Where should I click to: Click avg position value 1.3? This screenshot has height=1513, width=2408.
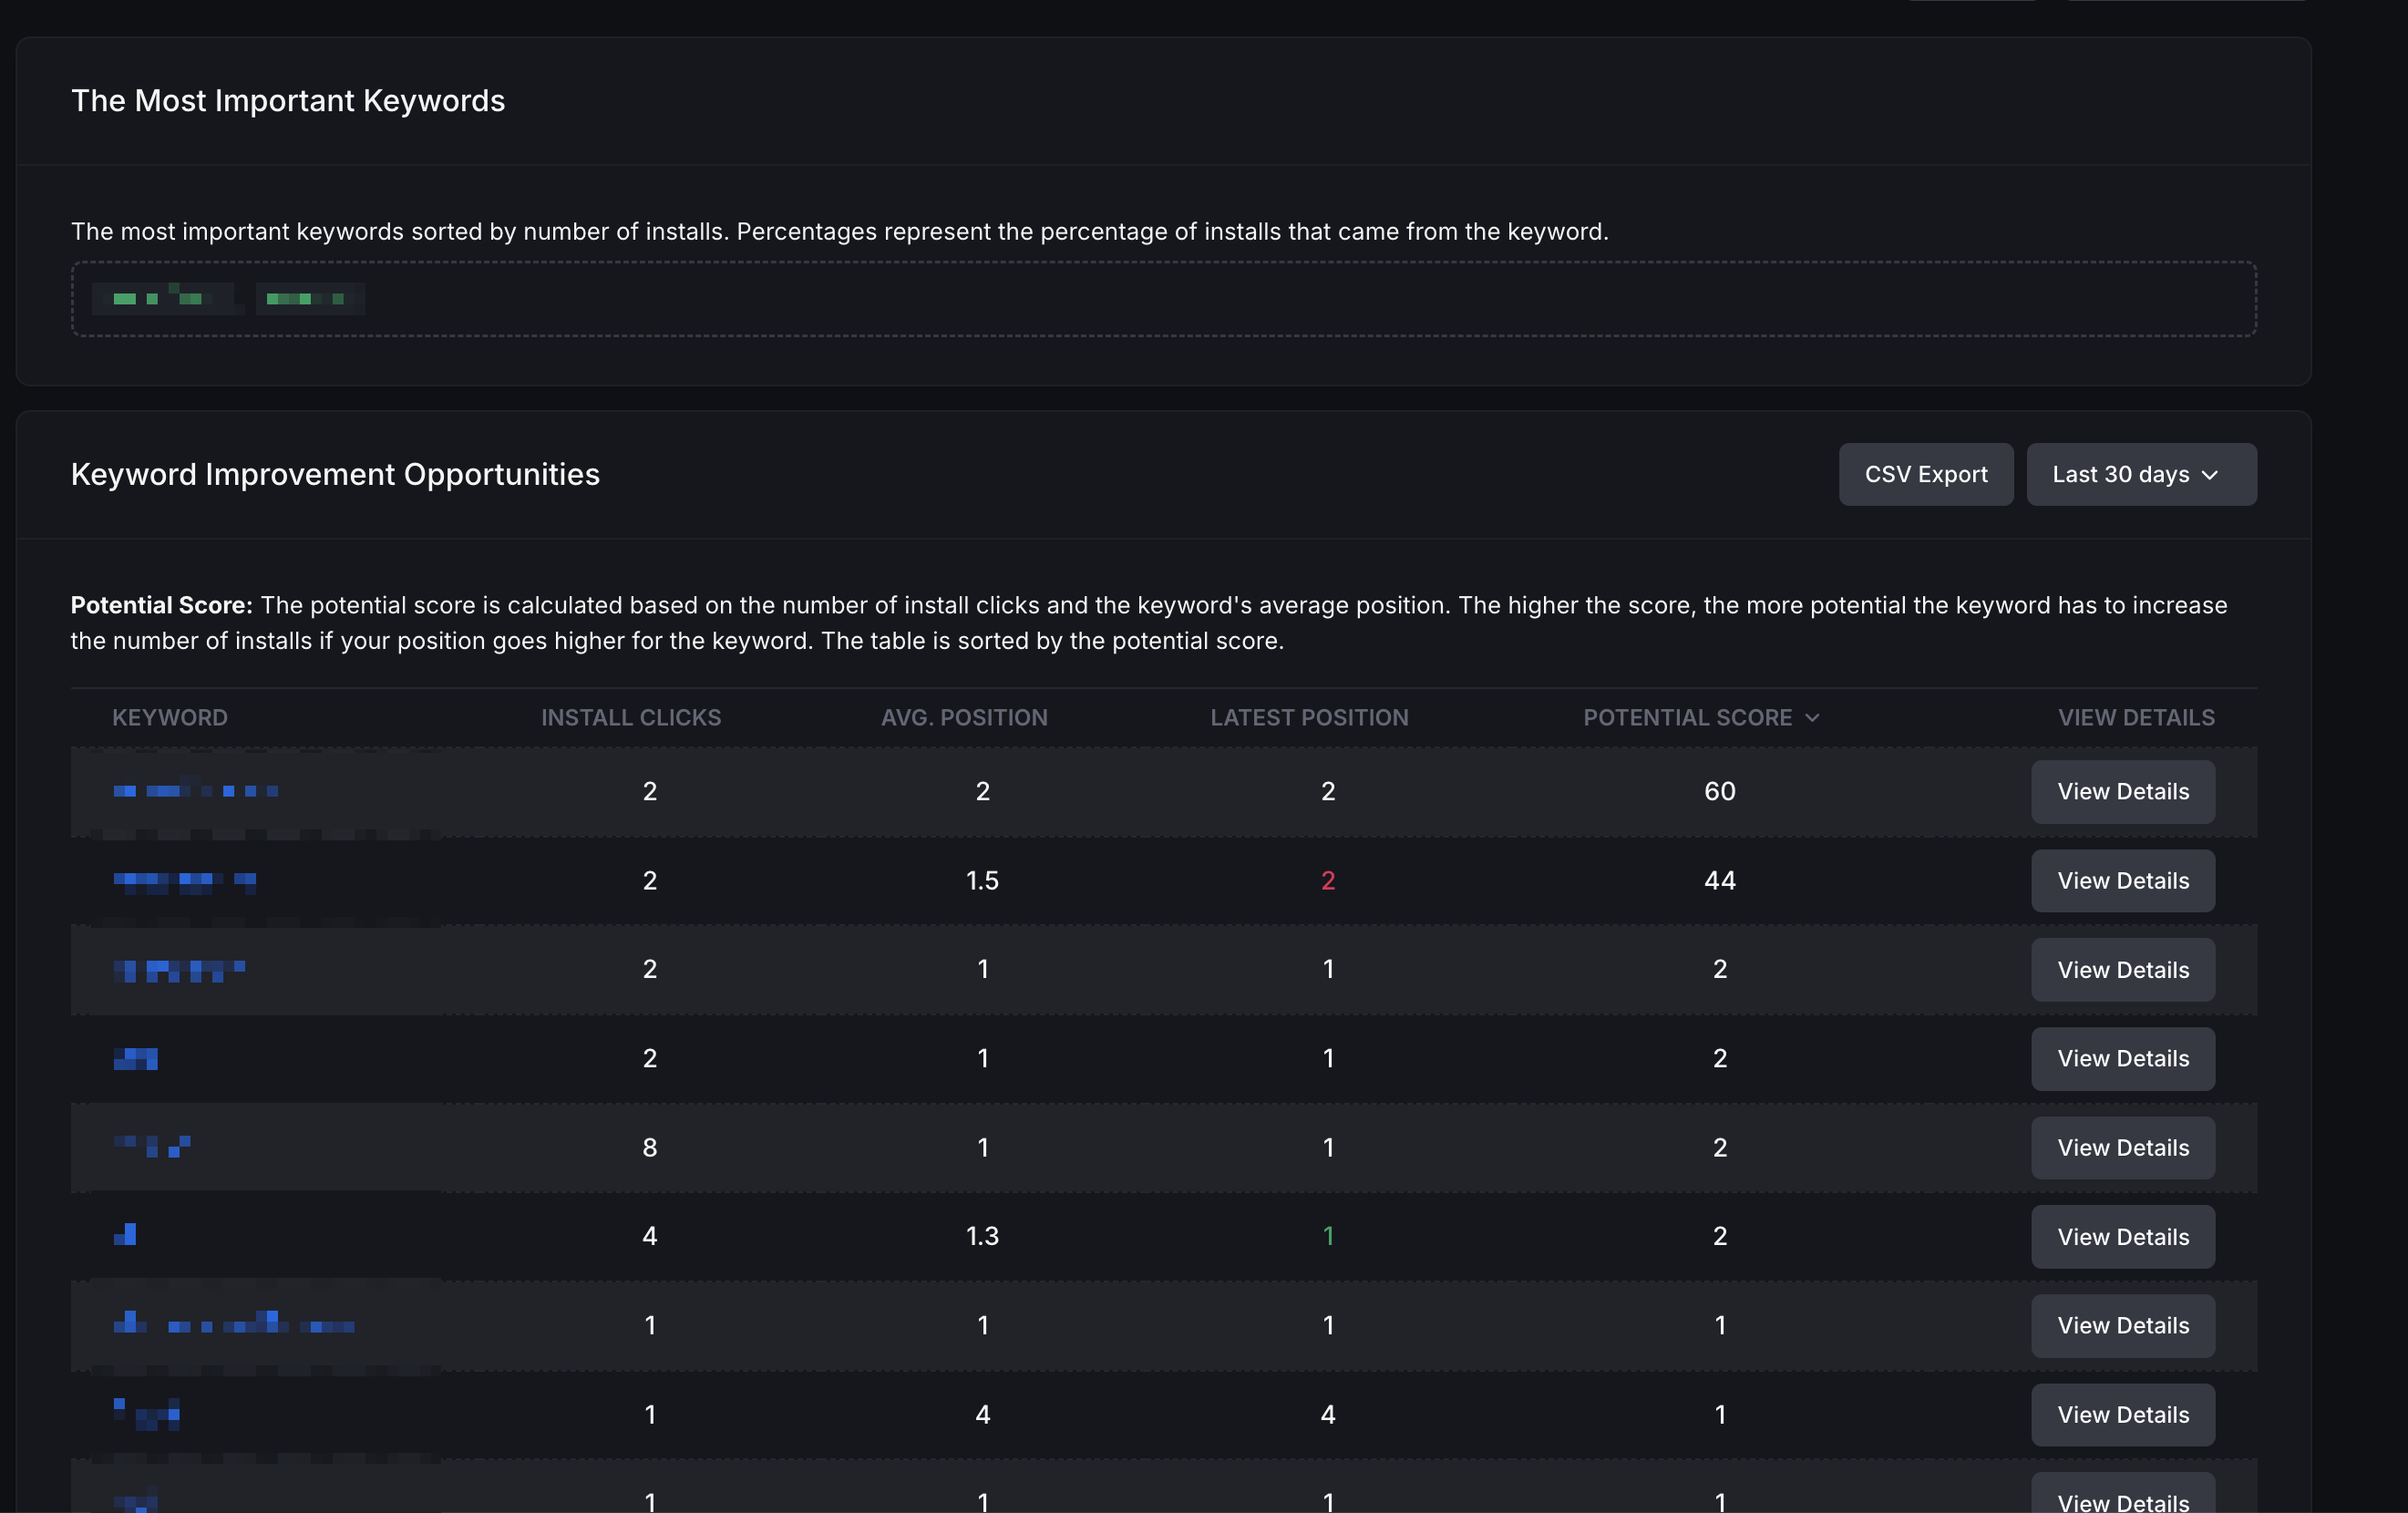click(x=982, y=1236)
